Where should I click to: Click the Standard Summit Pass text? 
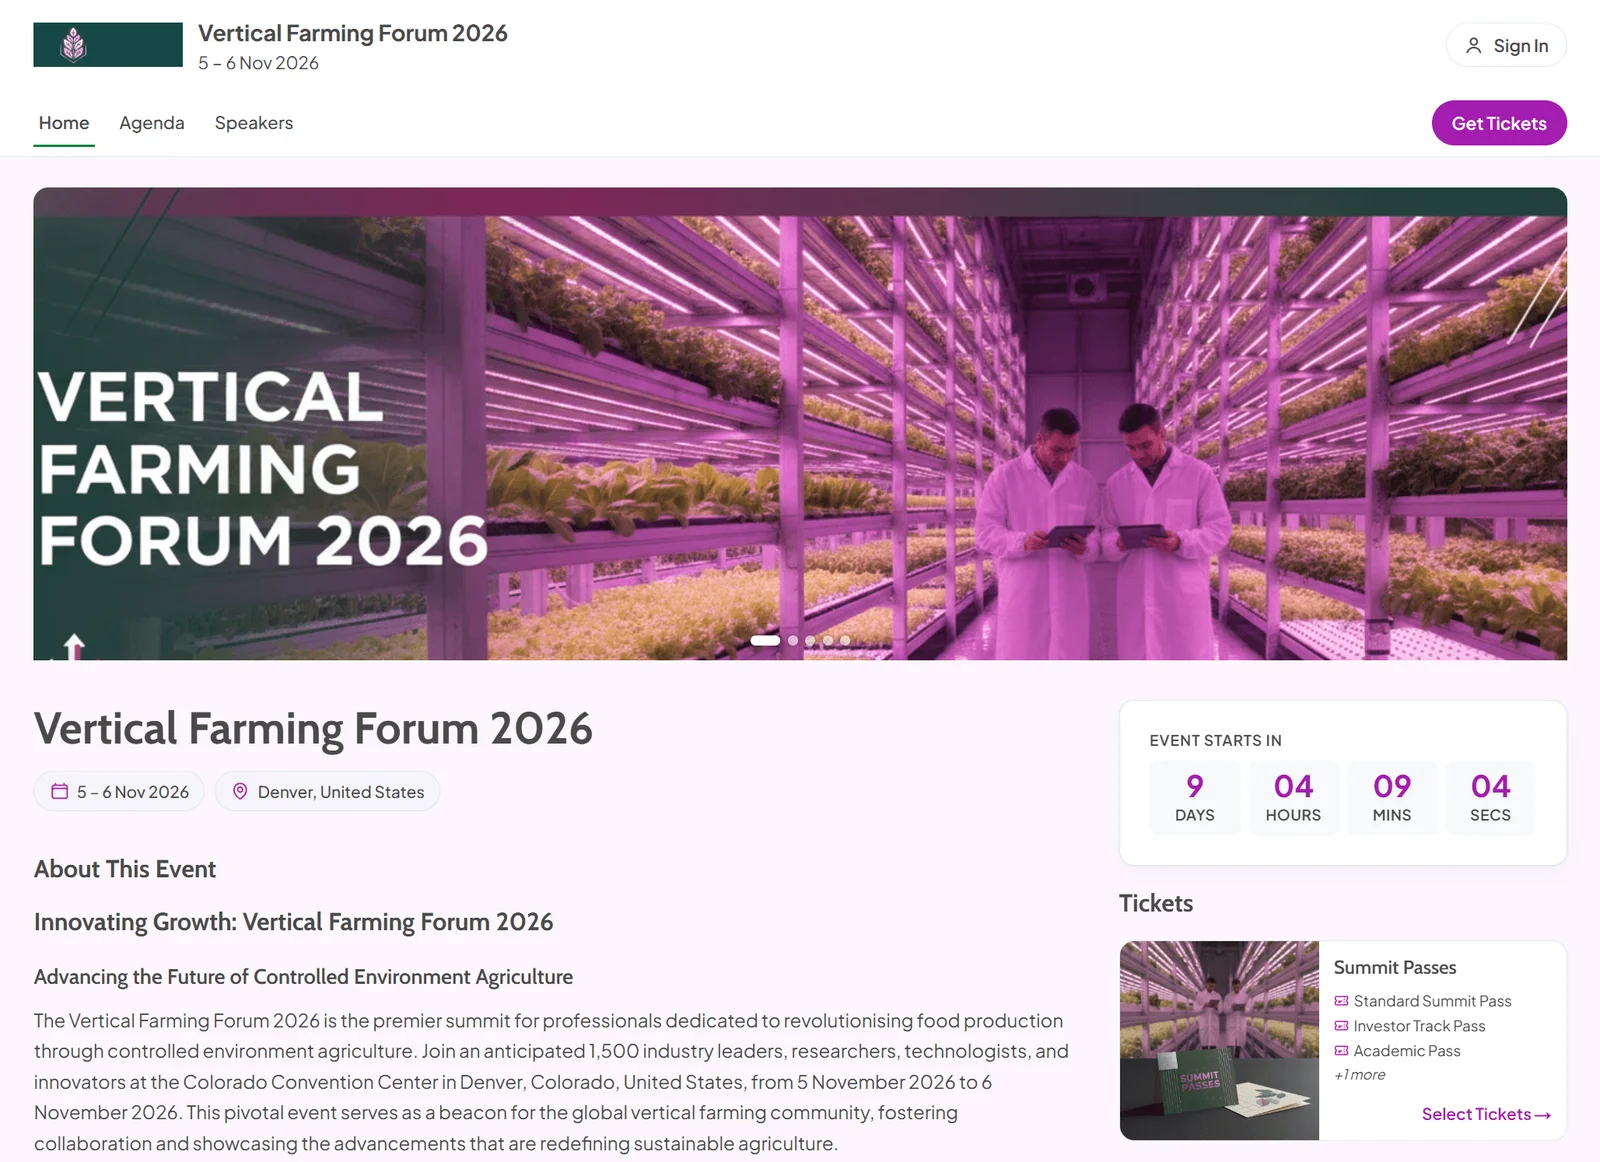pos(1432,1001)
